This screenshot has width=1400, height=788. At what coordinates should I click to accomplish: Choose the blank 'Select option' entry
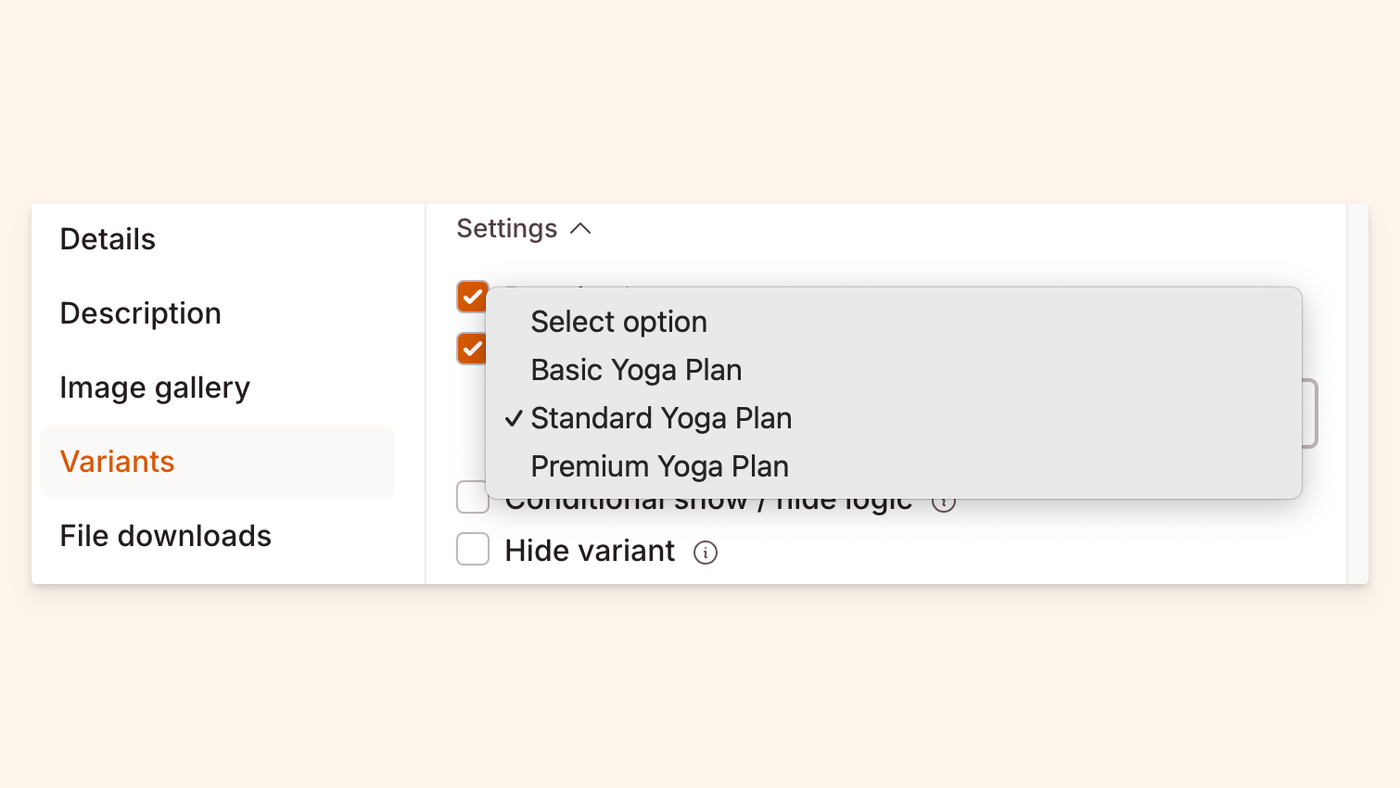[618, 322]
